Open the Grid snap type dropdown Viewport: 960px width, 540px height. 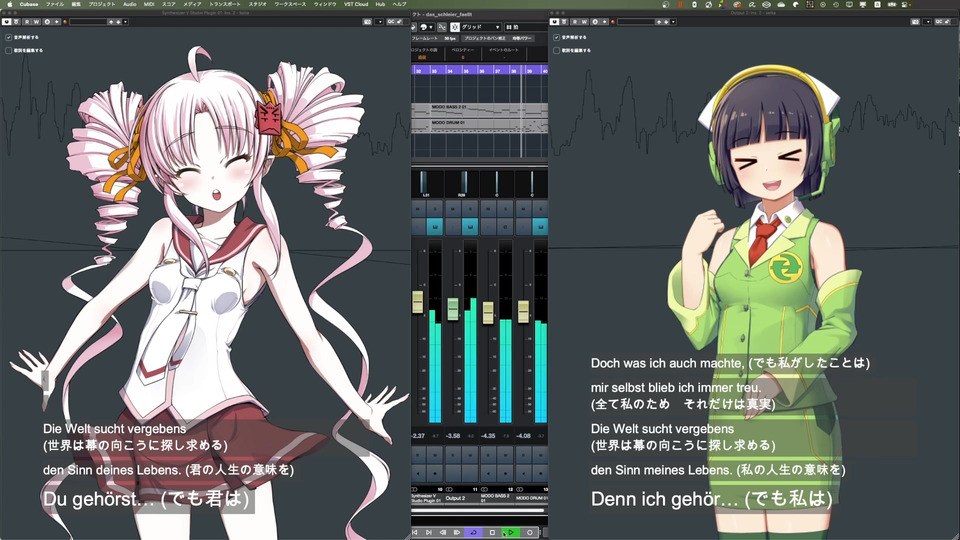click(x=476, y=27)
